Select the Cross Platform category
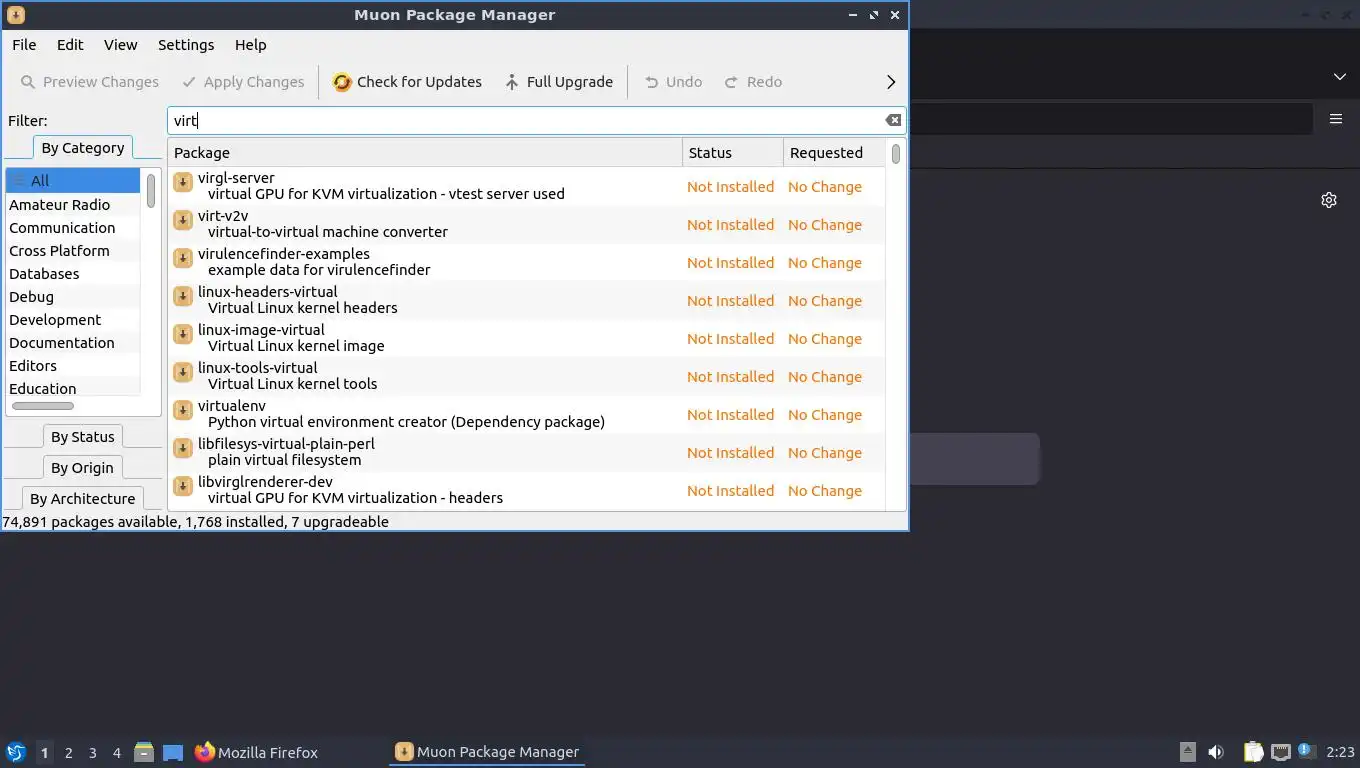This screenshot has height=768, width=1360. [73, 251]
